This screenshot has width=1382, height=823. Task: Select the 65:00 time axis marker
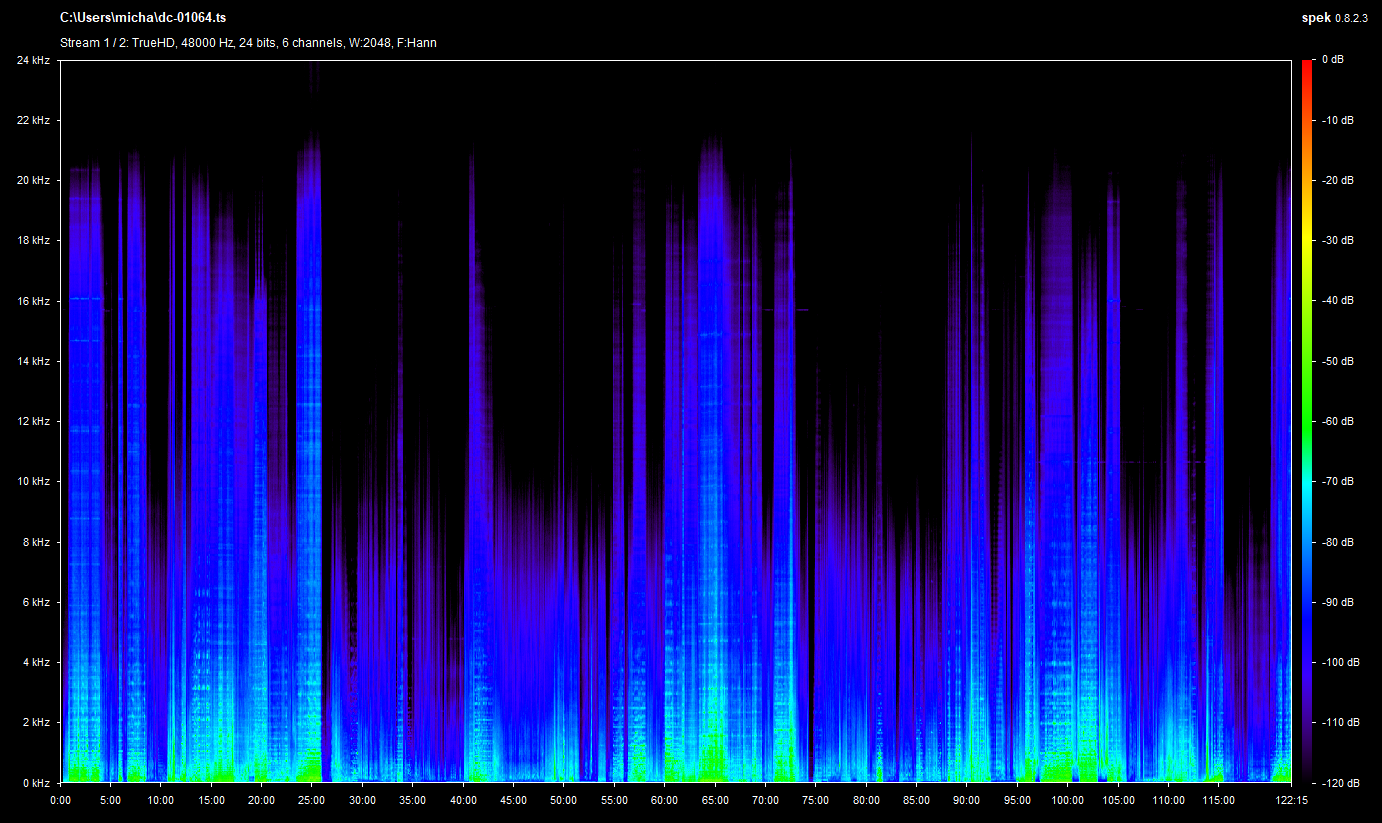714,800
